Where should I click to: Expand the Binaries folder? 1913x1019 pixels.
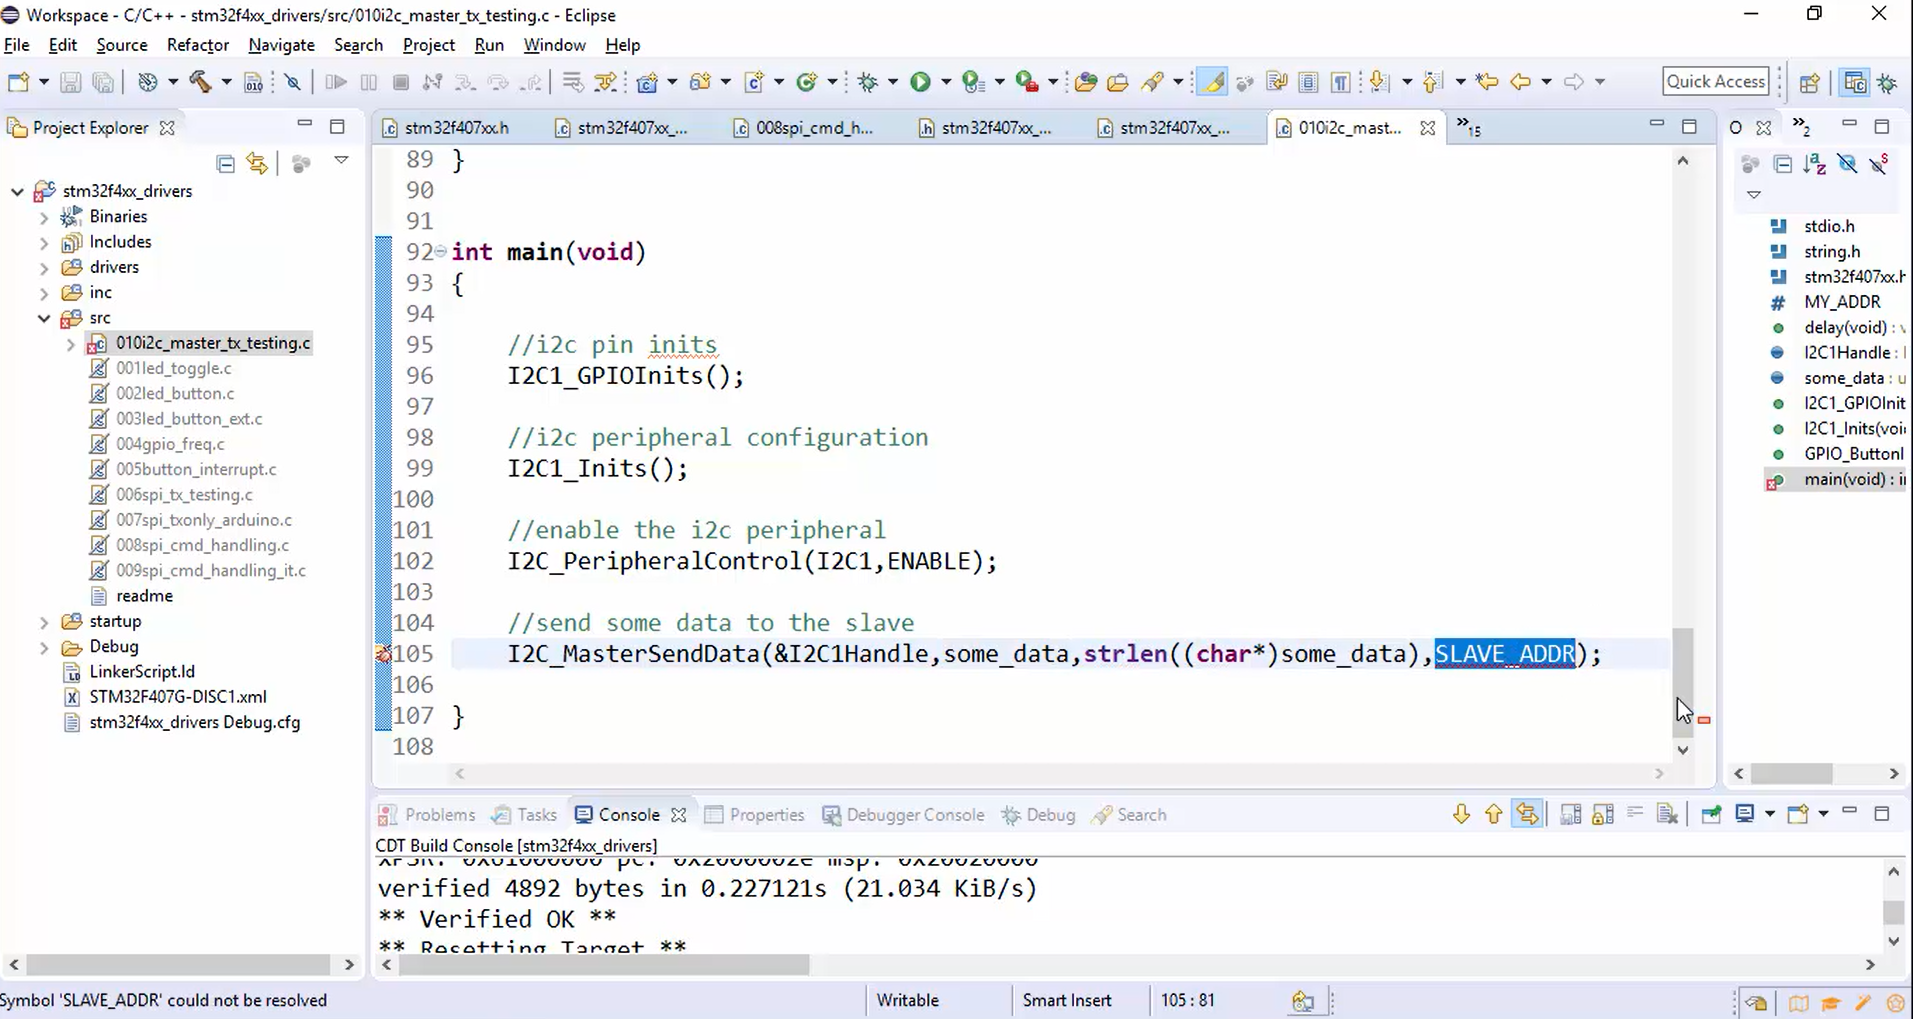pyautogui.click(x=44, y=217)
